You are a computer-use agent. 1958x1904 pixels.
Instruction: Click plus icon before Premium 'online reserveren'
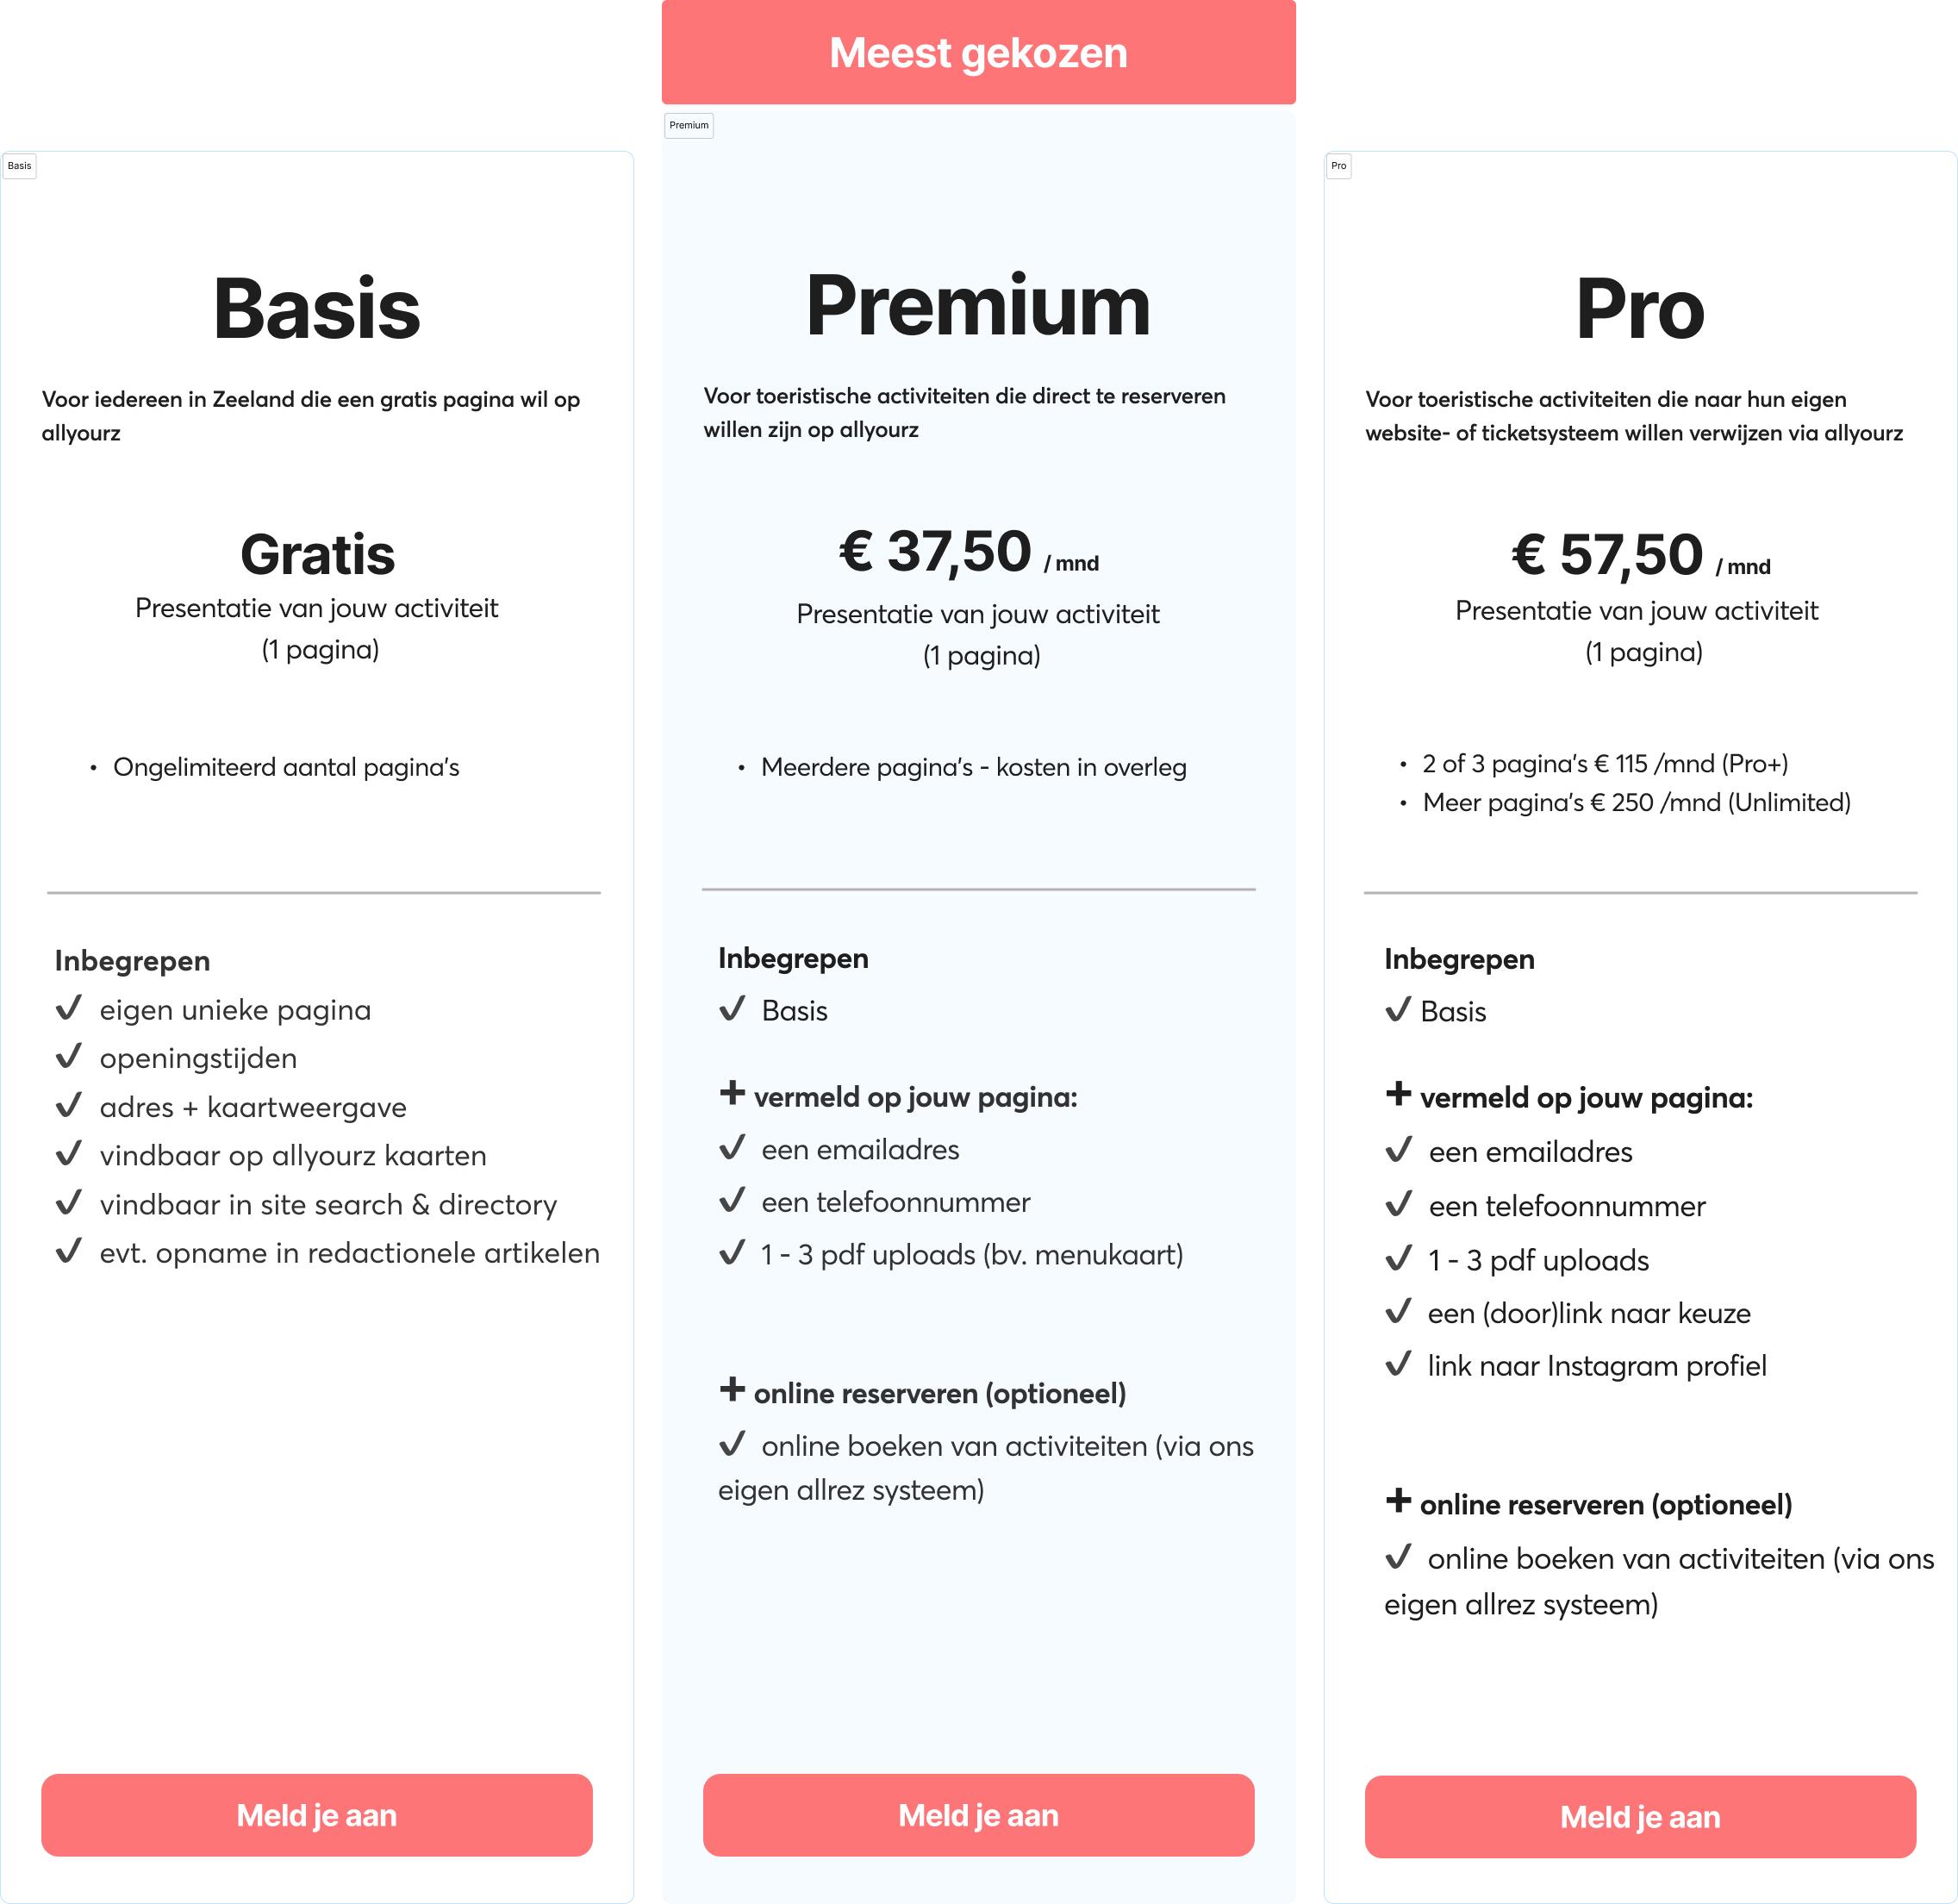pyautogui.click(x=732, y=1389)
